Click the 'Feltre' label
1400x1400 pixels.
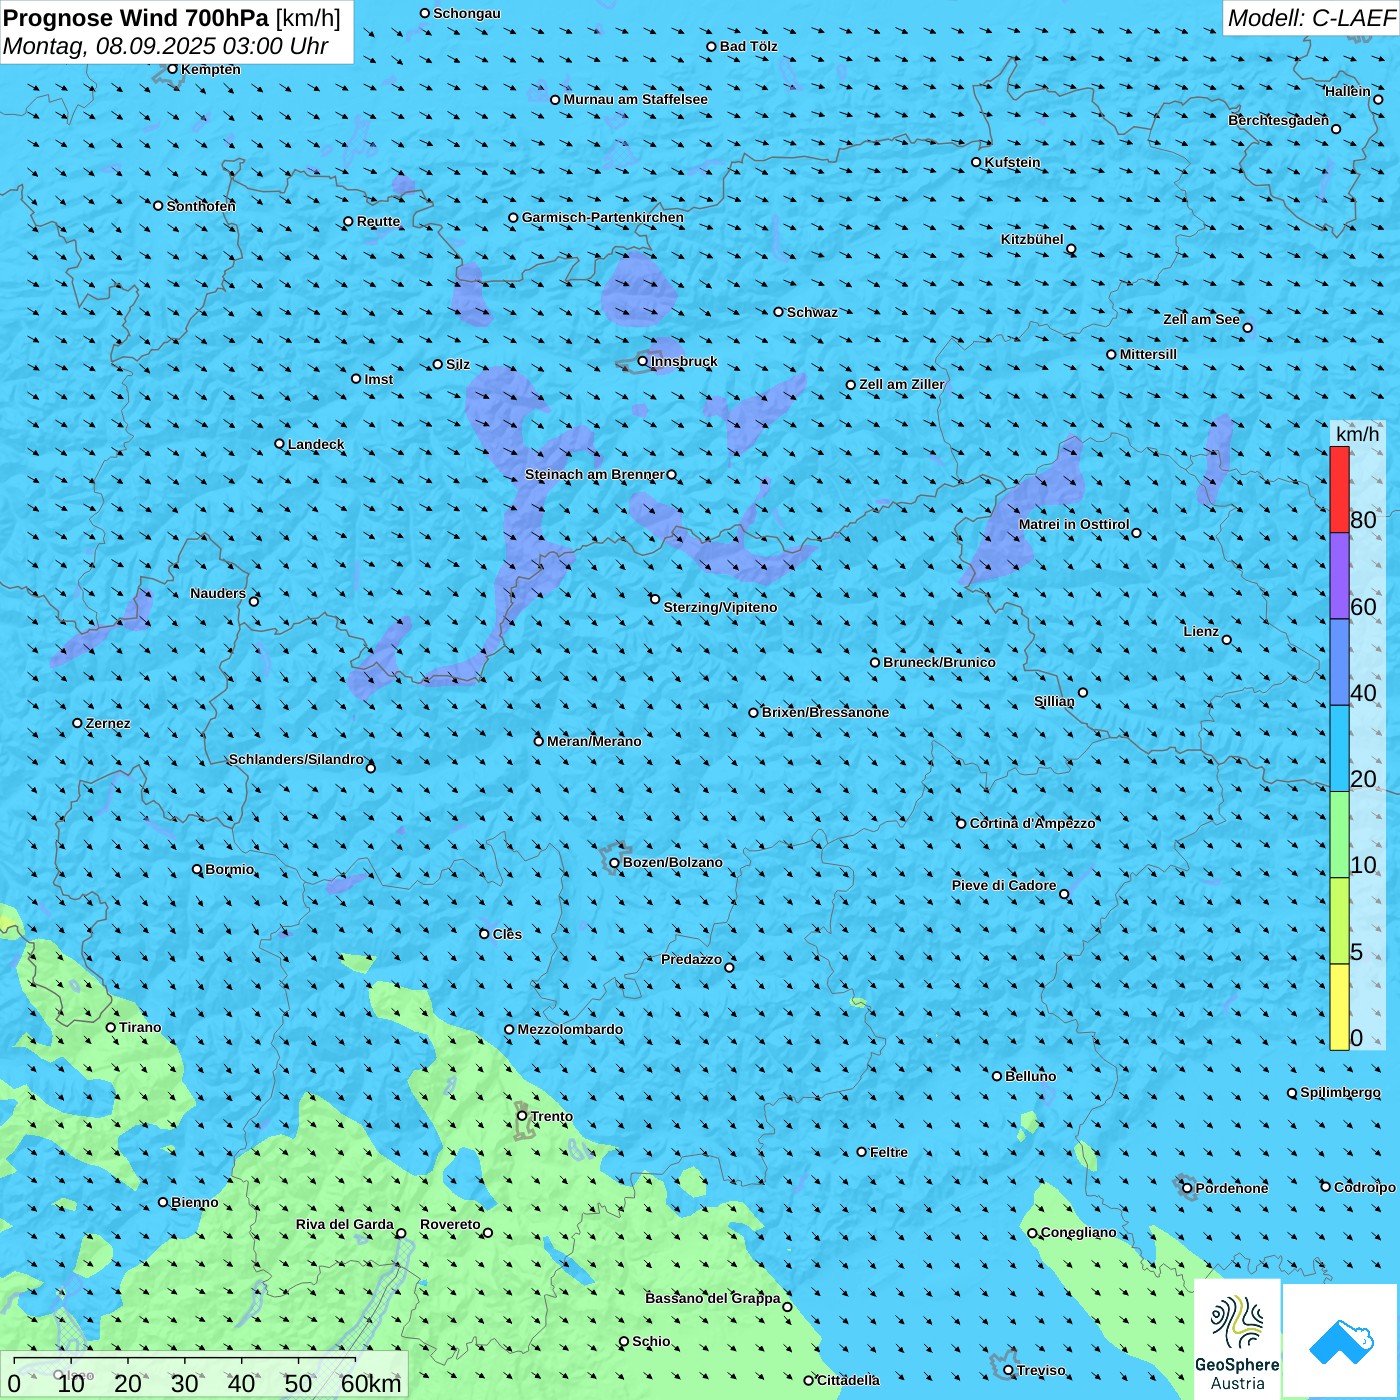(889, 1152)
